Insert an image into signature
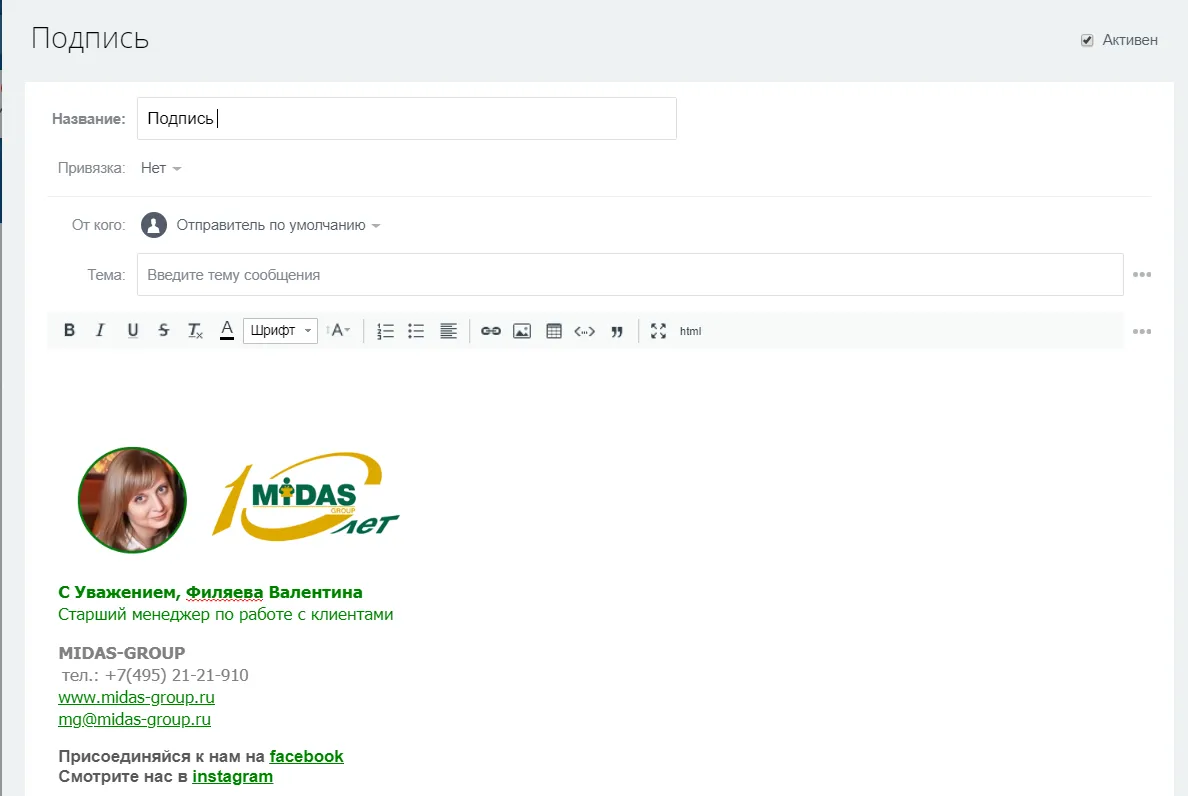 tap(522, 331)
